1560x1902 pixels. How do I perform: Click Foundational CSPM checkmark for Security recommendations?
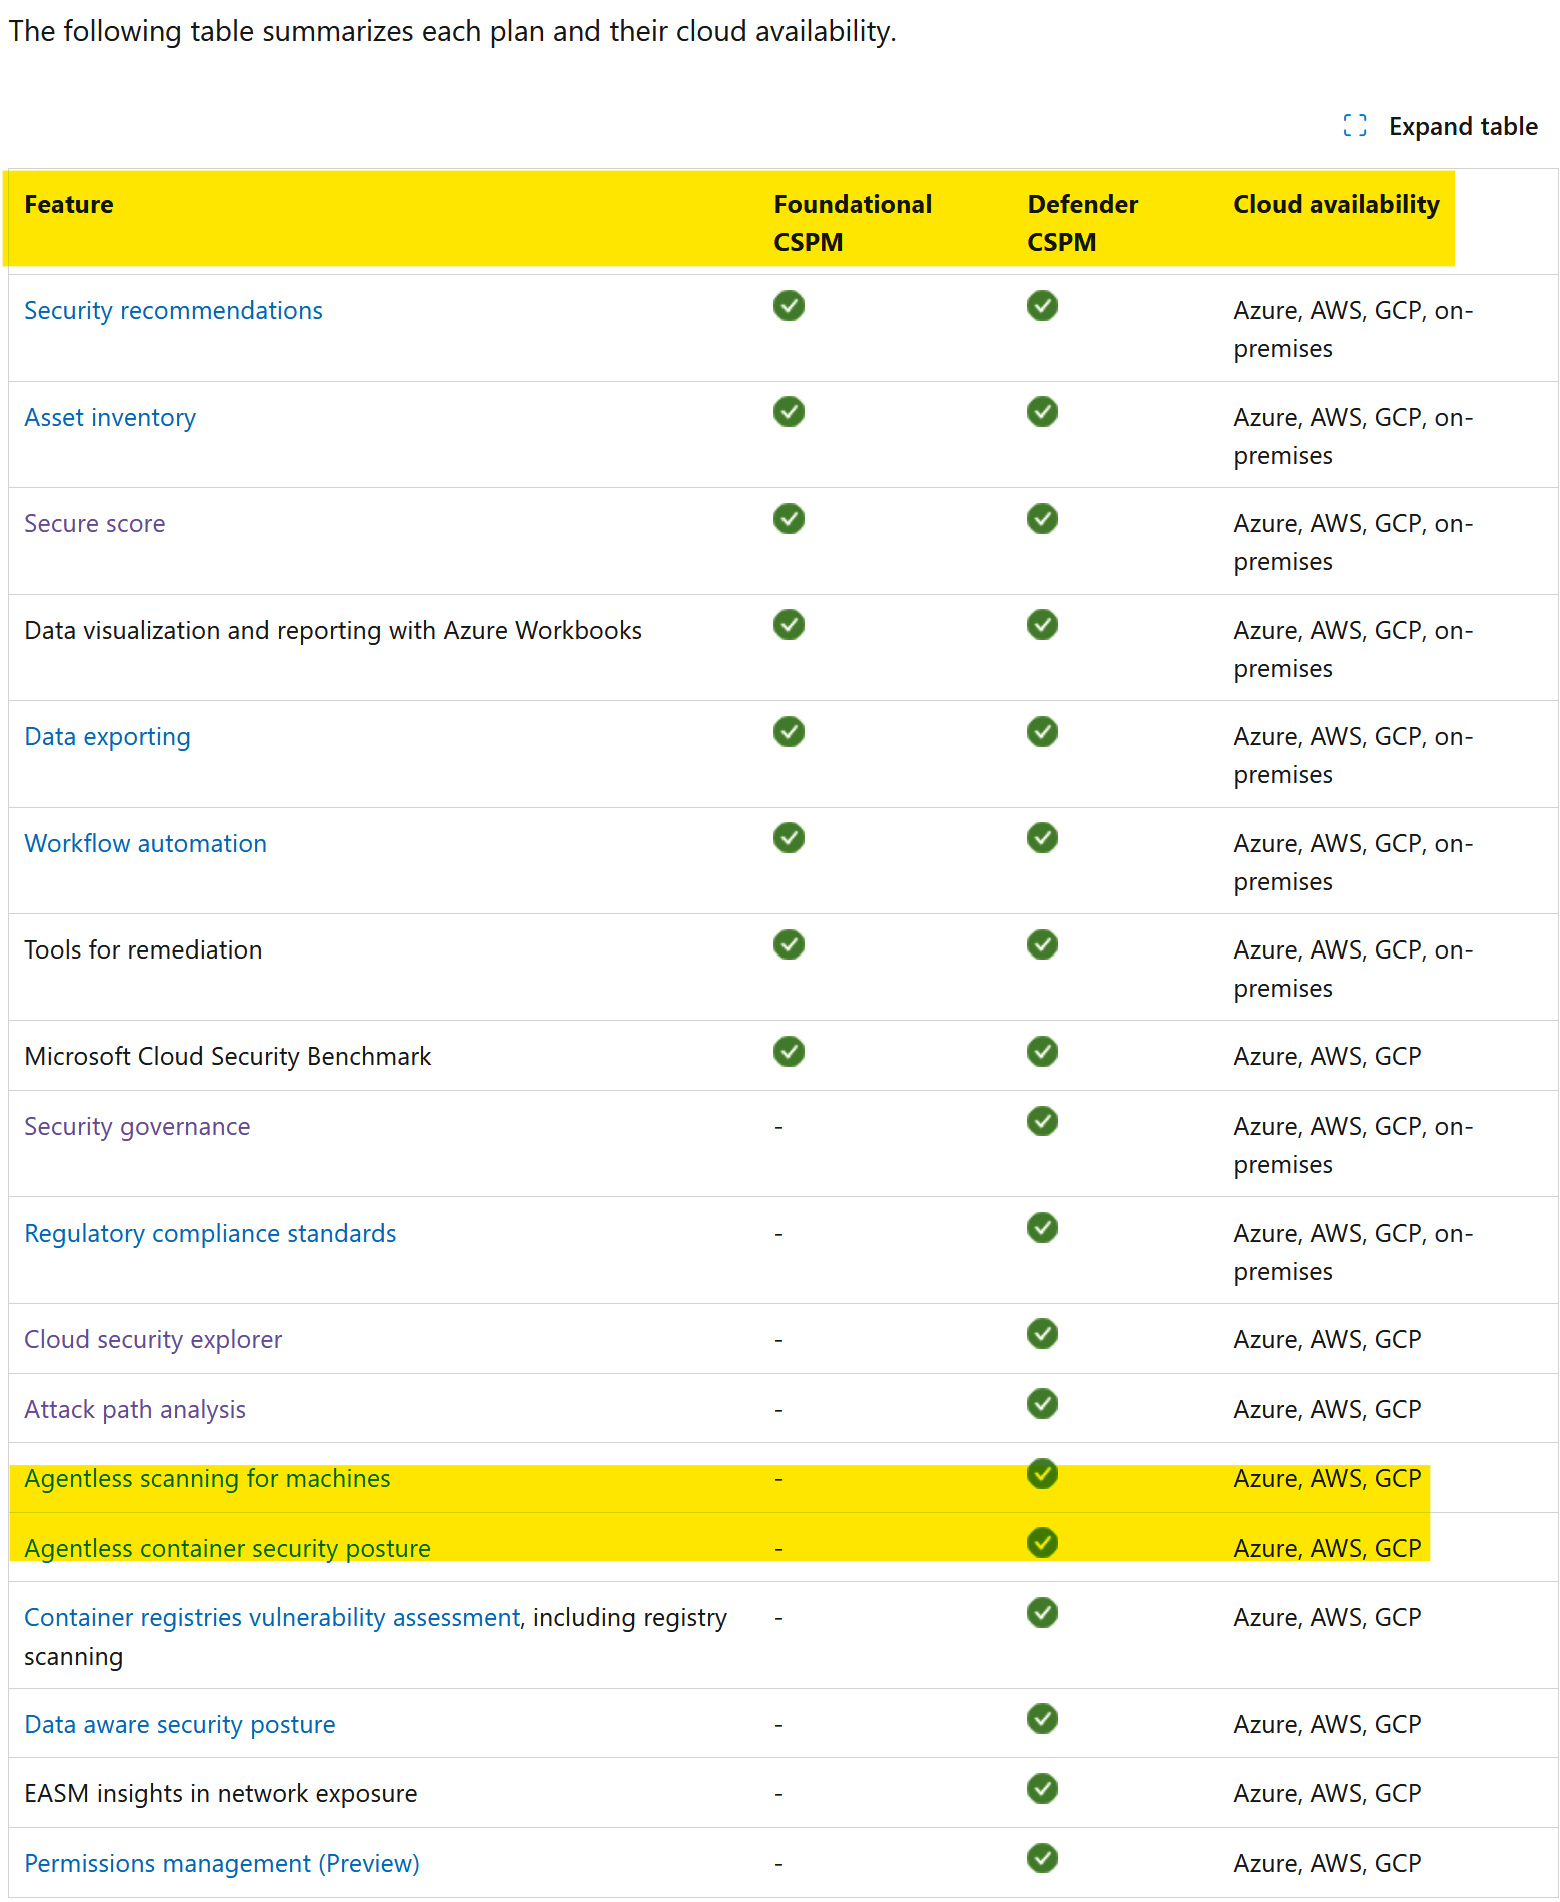(789, 306)
